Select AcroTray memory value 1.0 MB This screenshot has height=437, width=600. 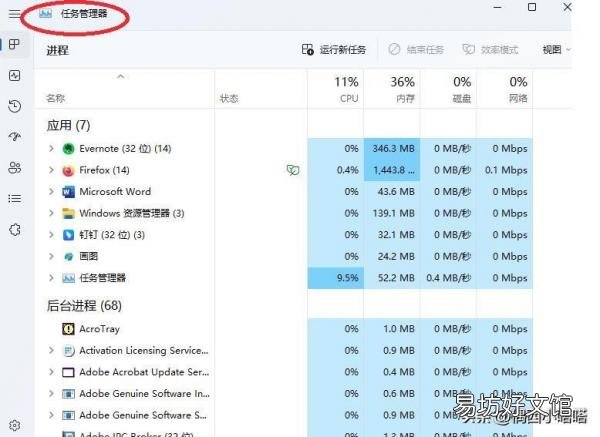[399, 329]
